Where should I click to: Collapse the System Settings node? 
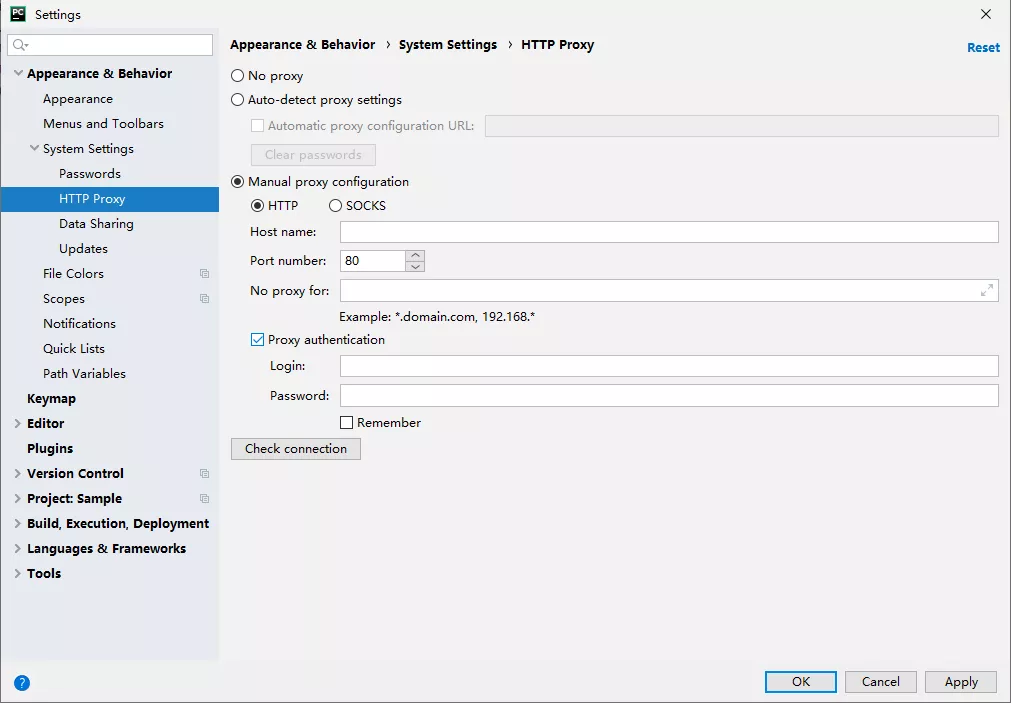[34, 148]
